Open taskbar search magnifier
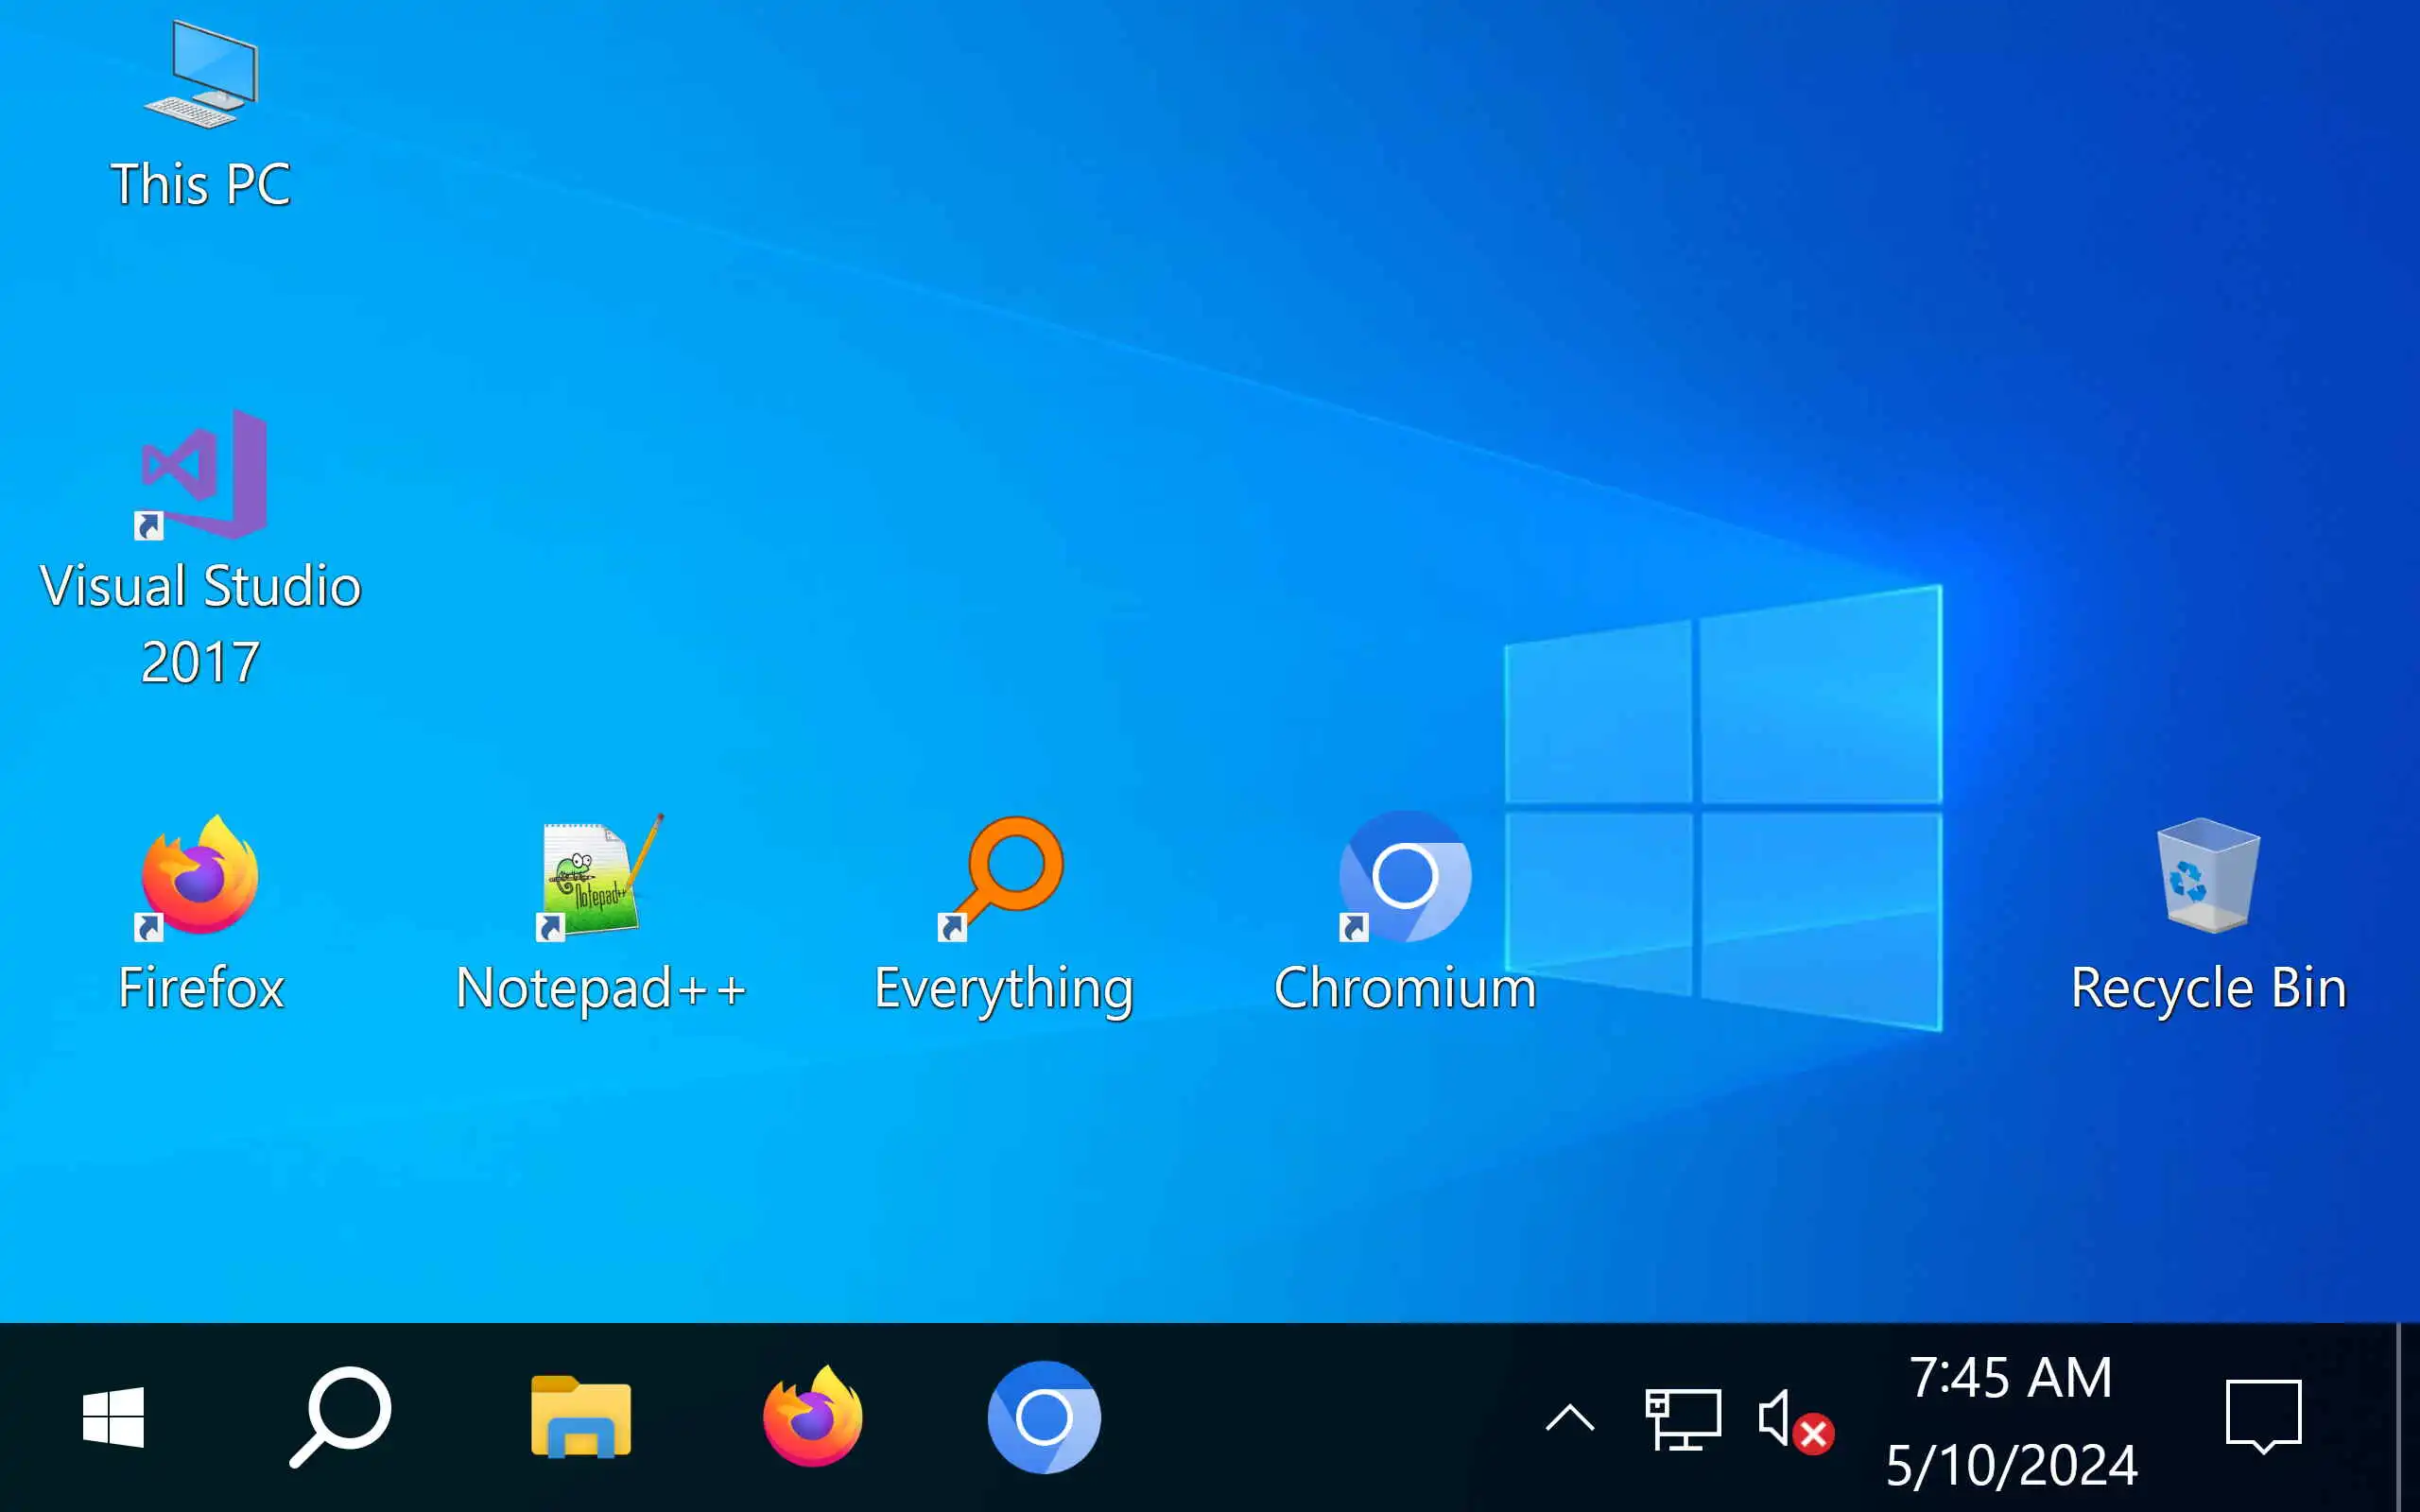This screenshot has height=1512, width=2420. 341,1417
